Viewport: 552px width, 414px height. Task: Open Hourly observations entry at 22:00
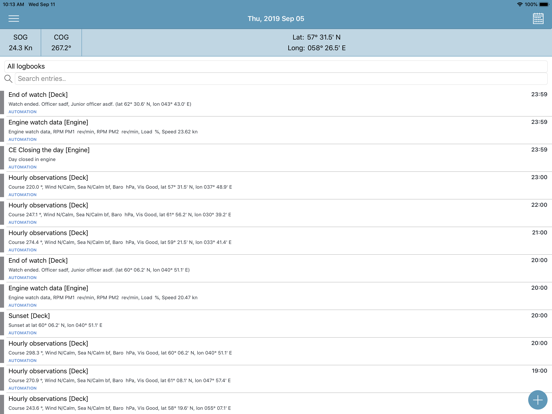(276, 213)
